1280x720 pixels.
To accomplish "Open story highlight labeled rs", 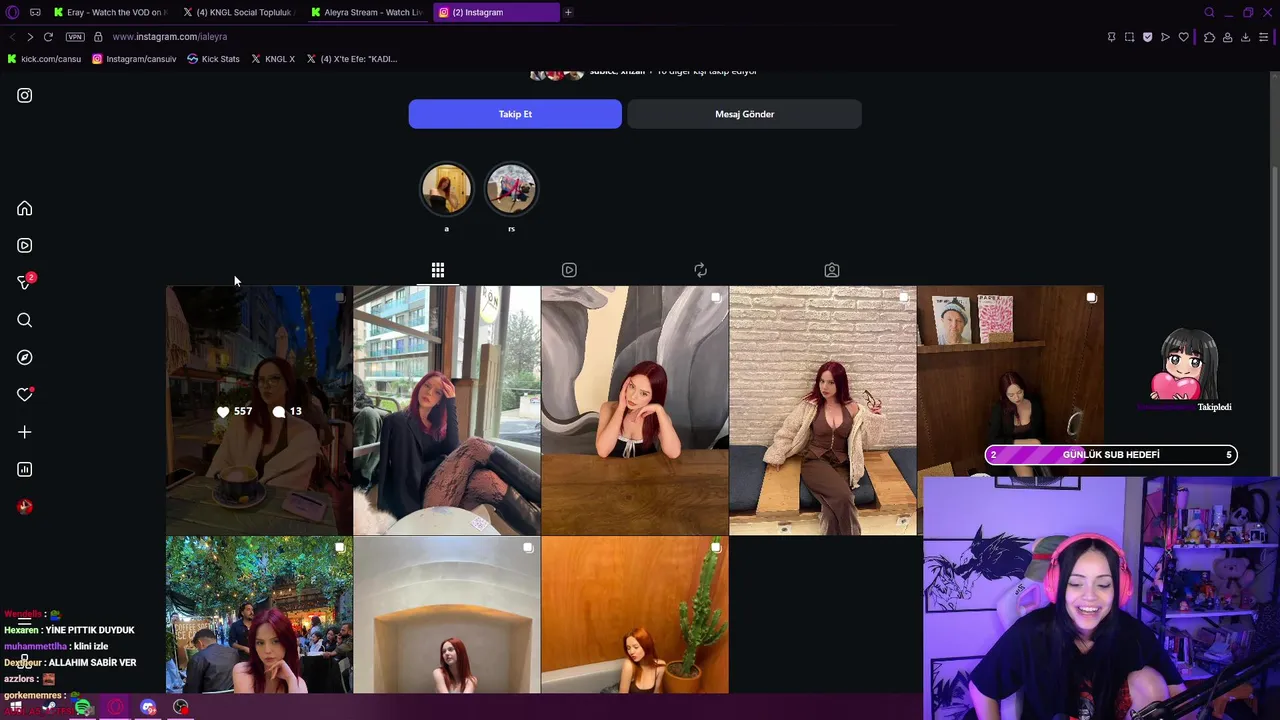I will coord(511,189).
